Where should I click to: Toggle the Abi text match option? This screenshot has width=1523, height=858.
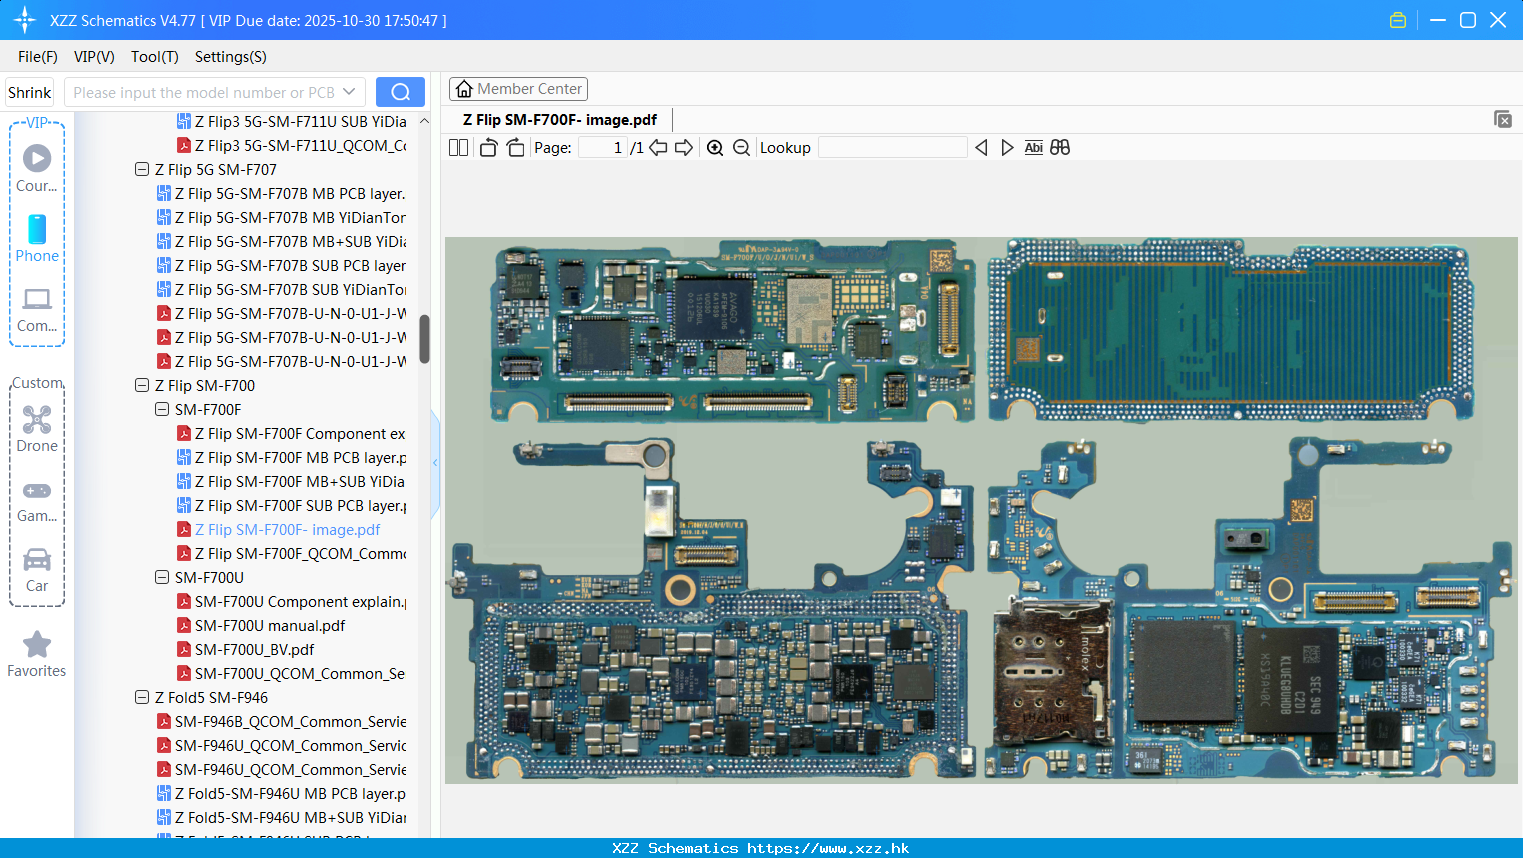(x=1034, y=148)
